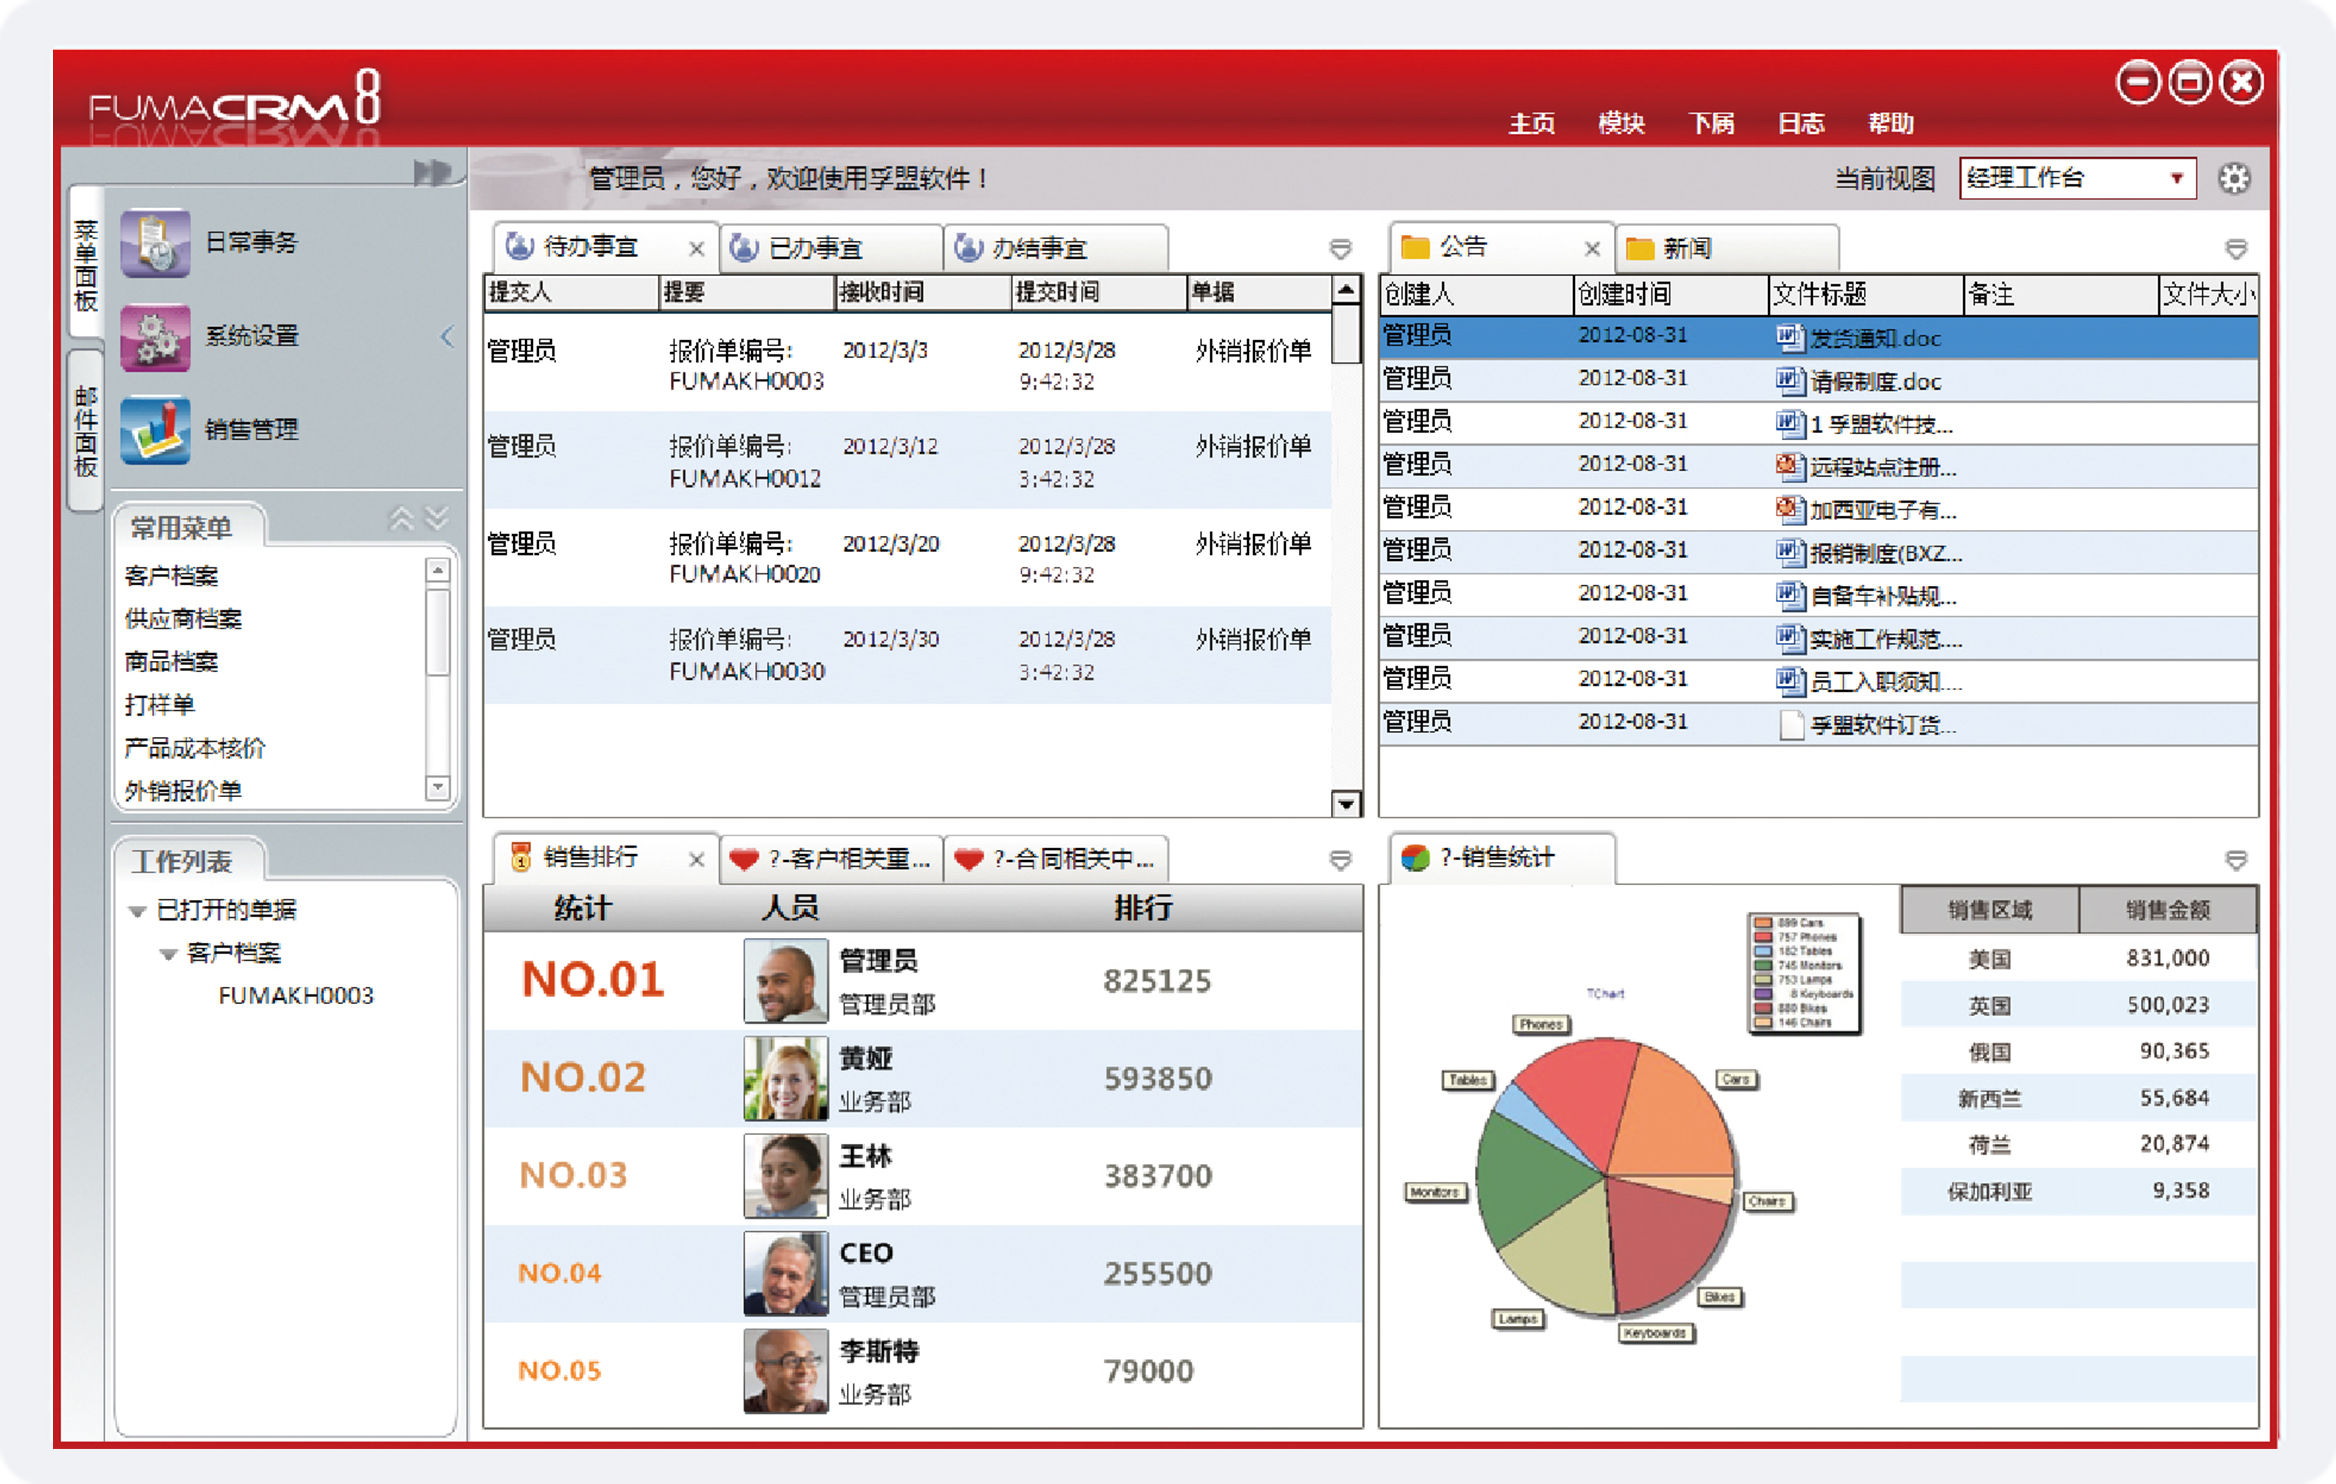The width and height of the screenshot is (2336, 1484).
Task: Collapse the 已打开的单据 tree node
Action: coord(138,910)
